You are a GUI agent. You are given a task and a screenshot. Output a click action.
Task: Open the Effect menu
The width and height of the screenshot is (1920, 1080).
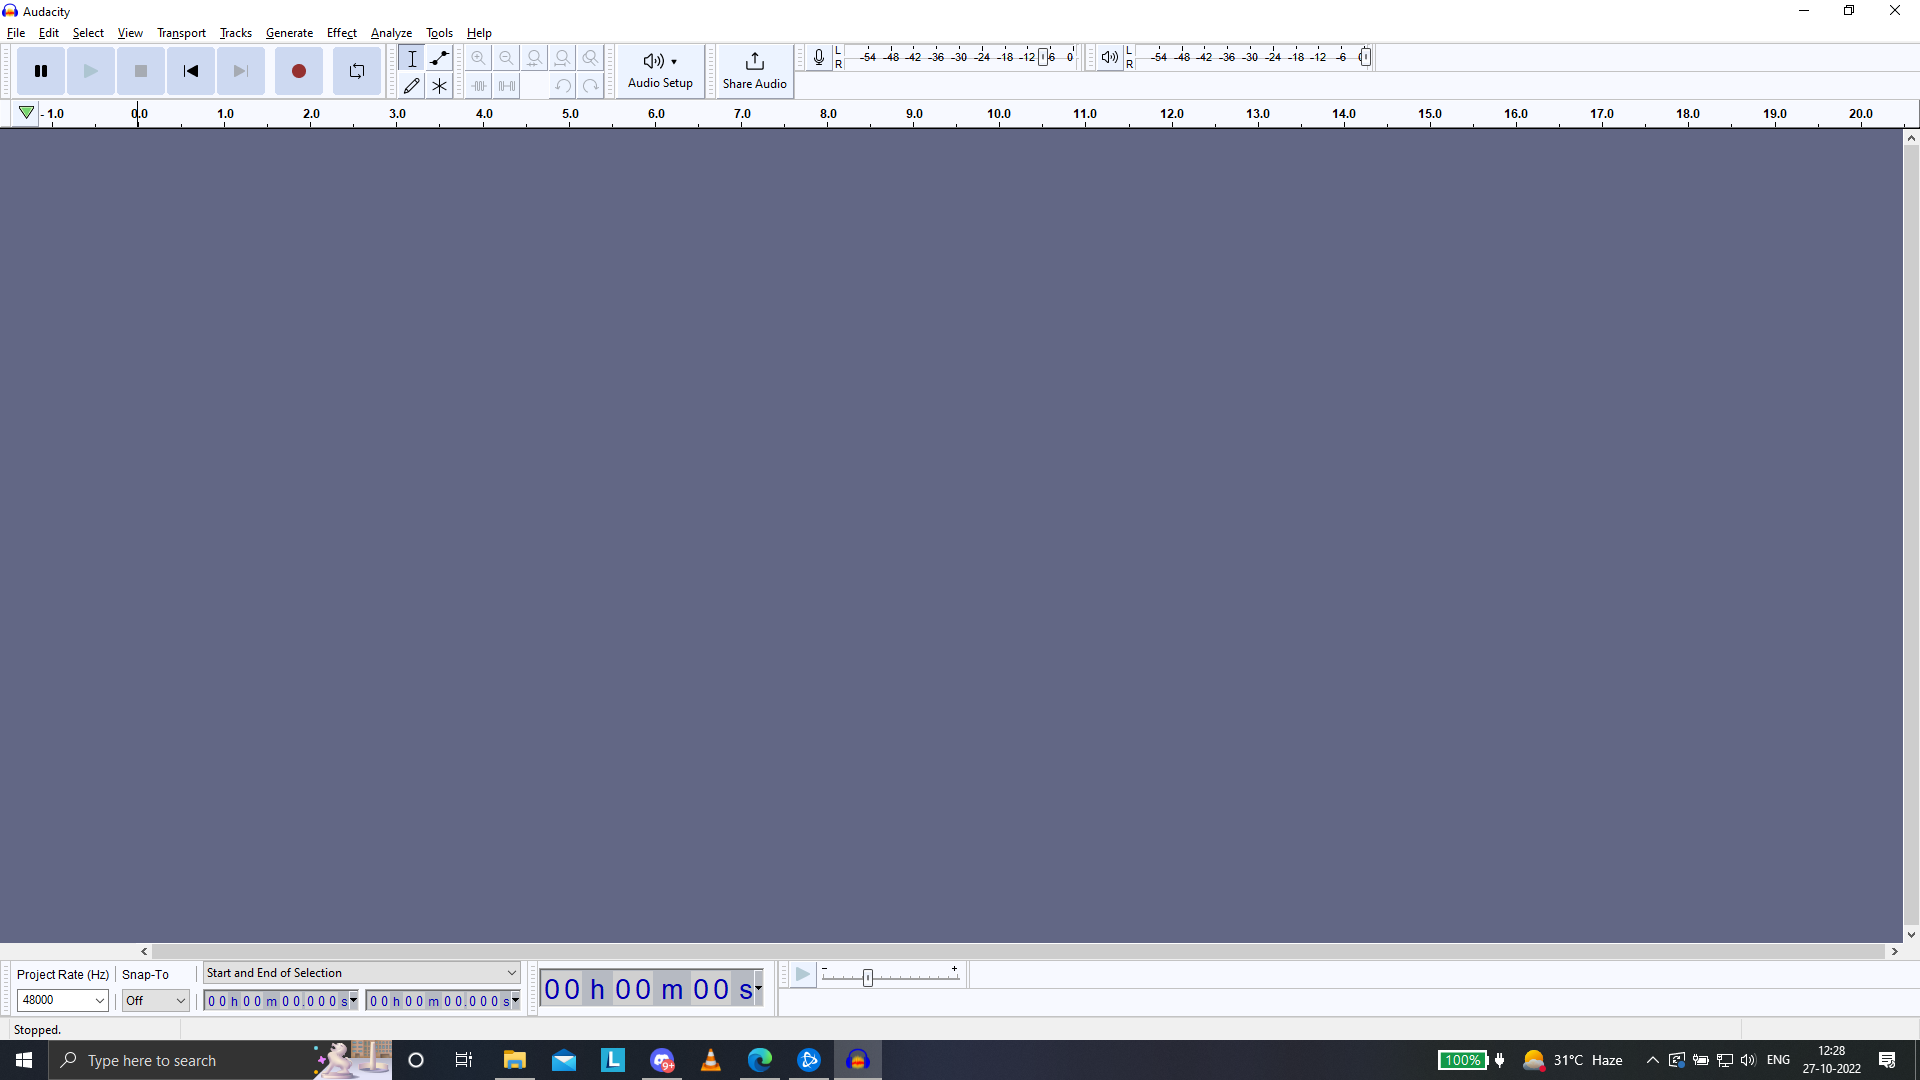tap(341, 32)
